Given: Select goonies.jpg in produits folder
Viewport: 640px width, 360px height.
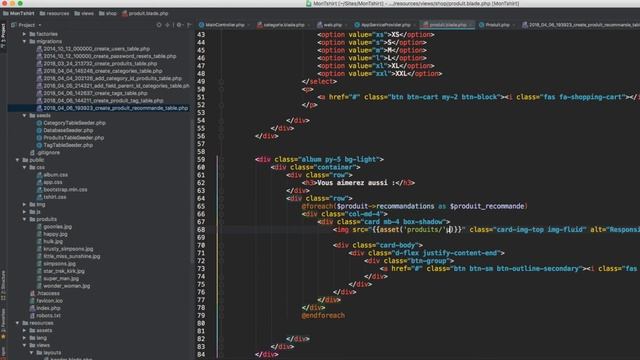Looking at the screenshot, I should (x=54, y=227).
